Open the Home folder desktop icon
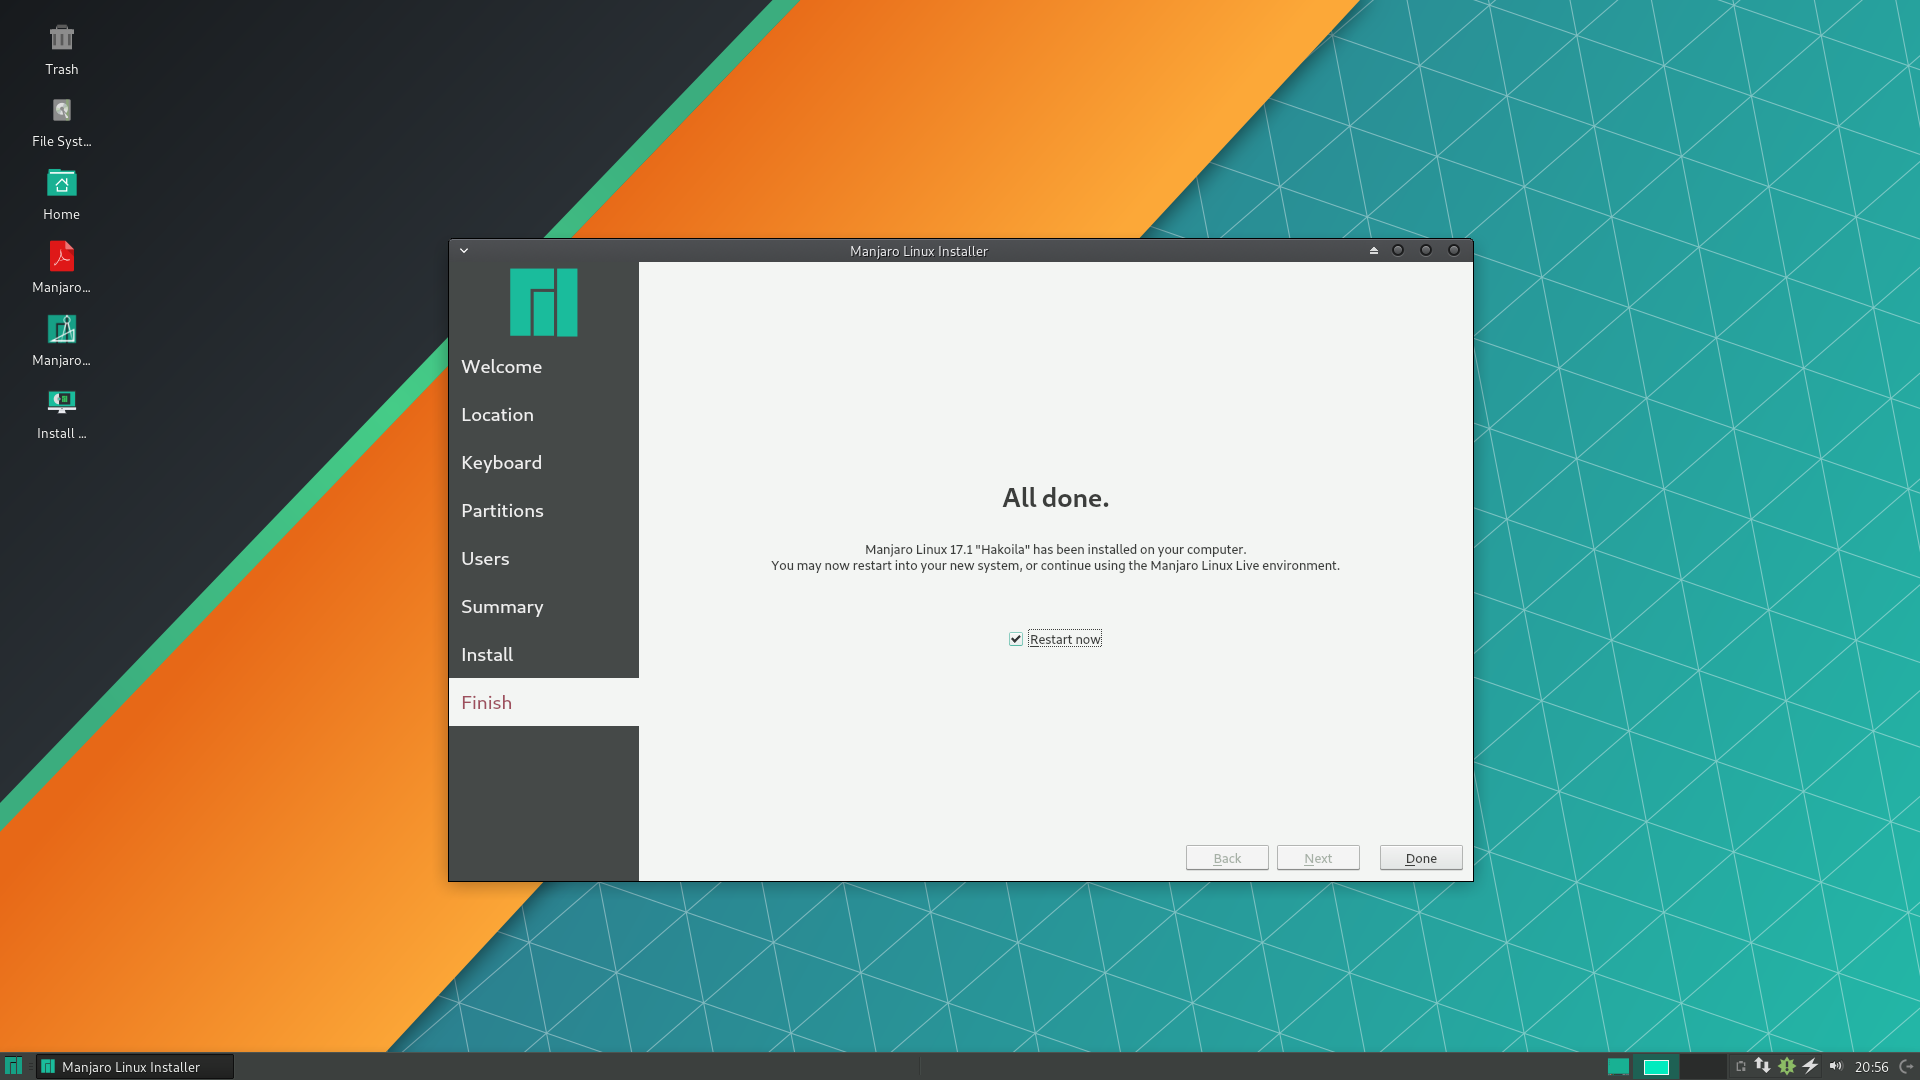1920x1080 pixels. (62, 183)
